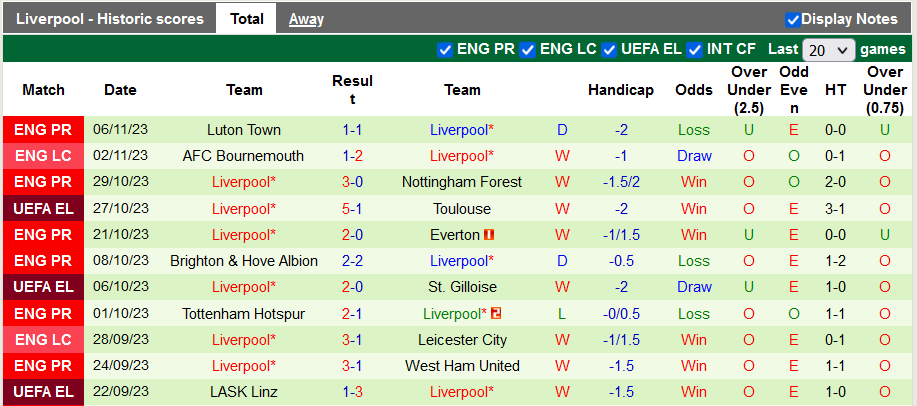Click the 5-1 result against Toulouse

(352, 209)
